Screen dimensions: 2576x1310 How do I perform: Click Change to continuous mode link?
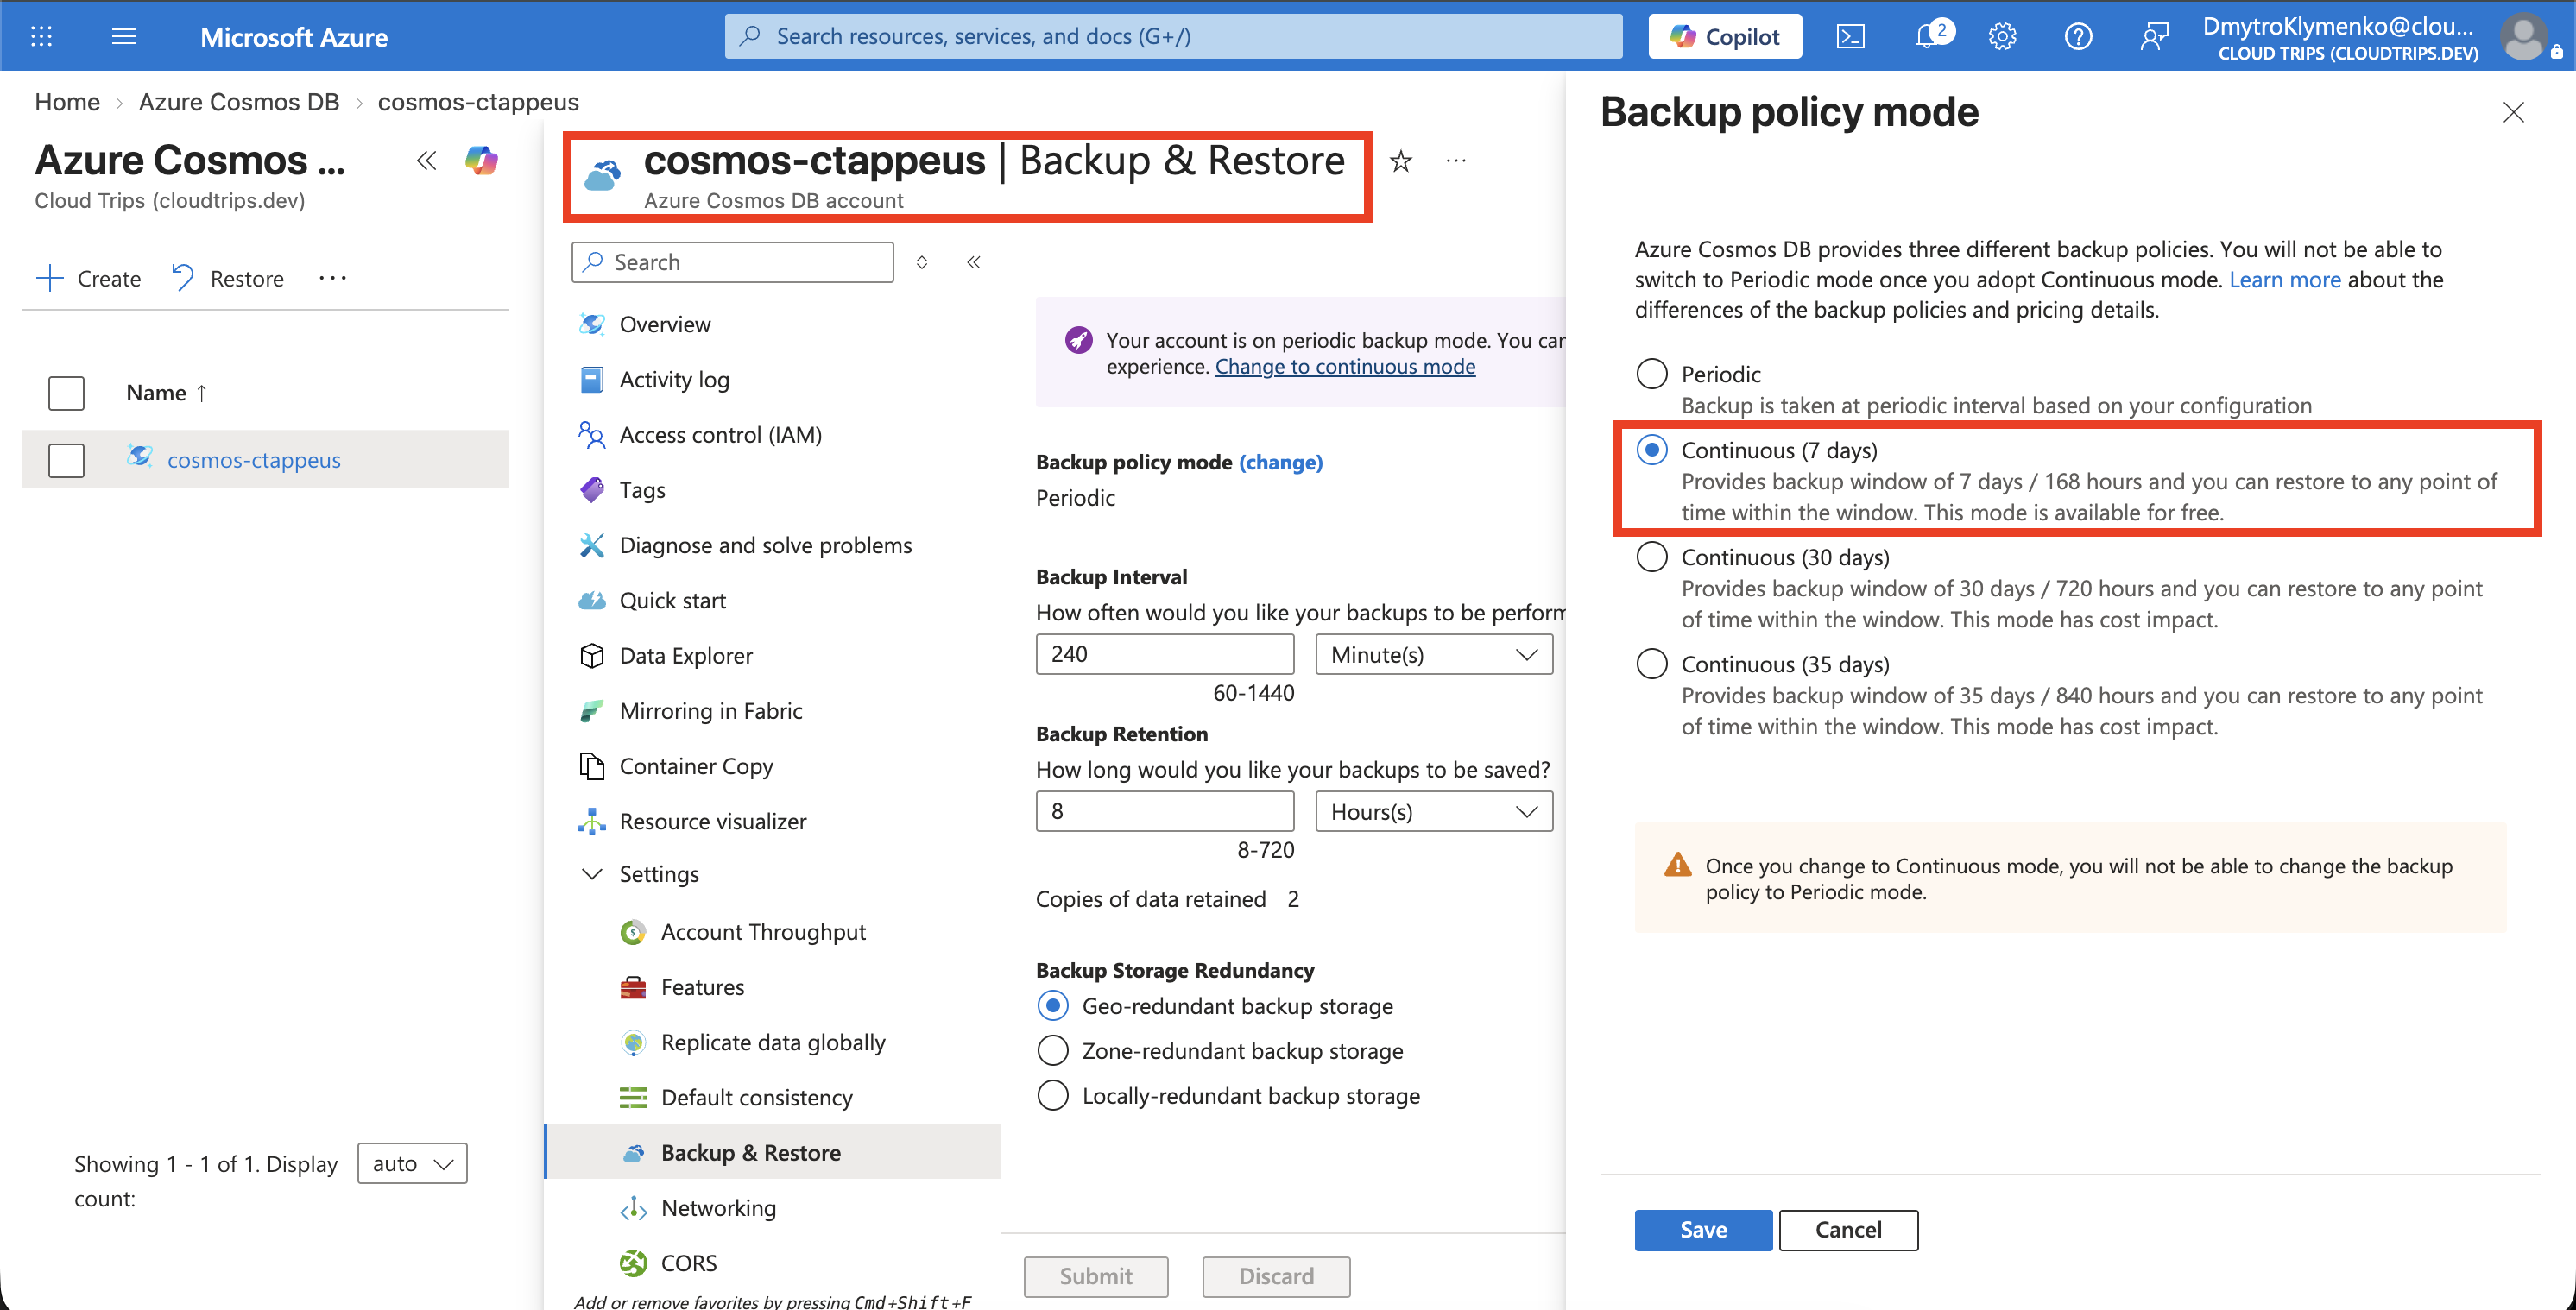coord(1345,366)
